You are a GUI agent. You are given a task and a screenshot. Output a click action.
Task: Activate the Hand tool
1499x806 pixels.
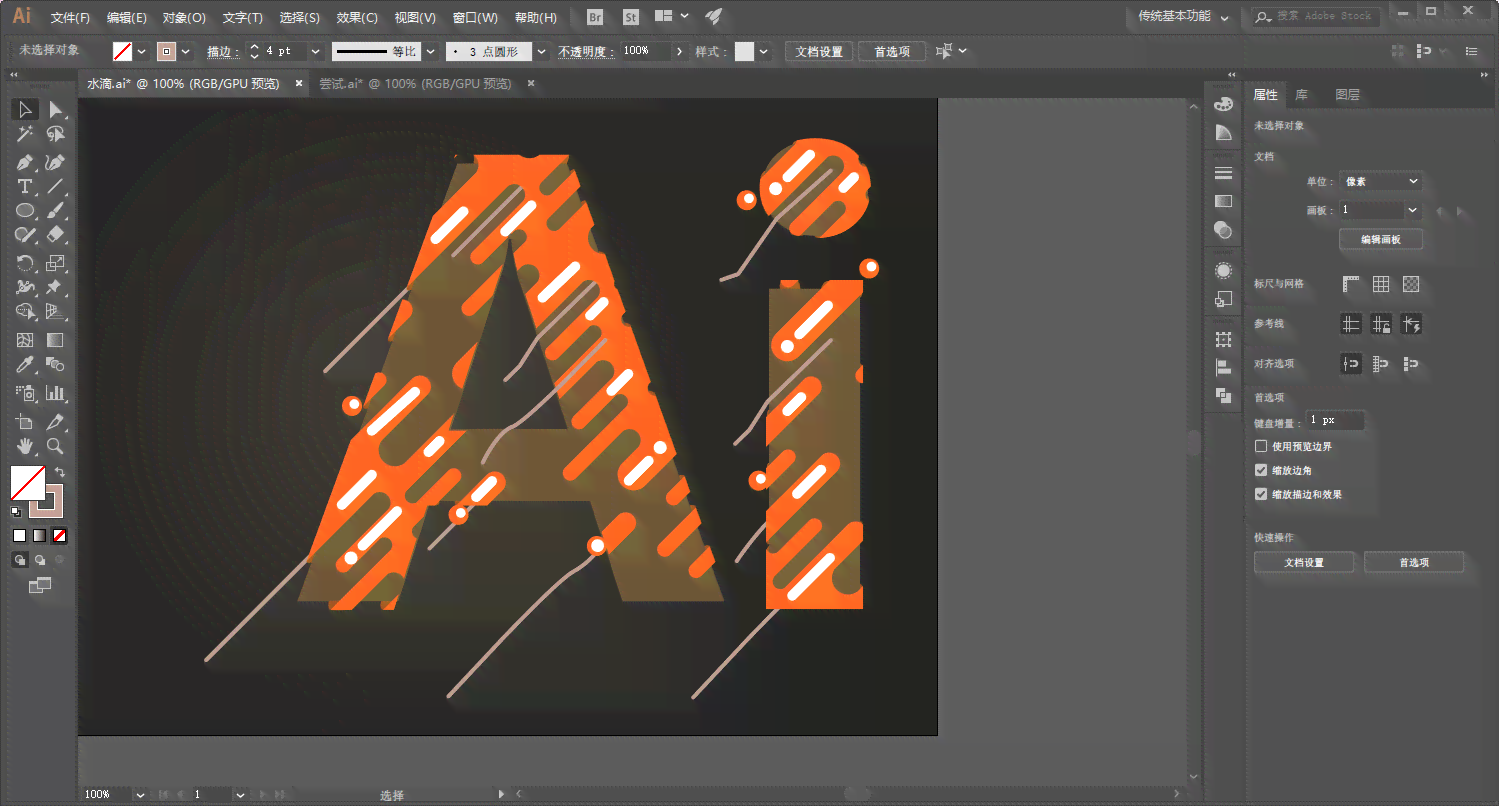tap(25, 446)
